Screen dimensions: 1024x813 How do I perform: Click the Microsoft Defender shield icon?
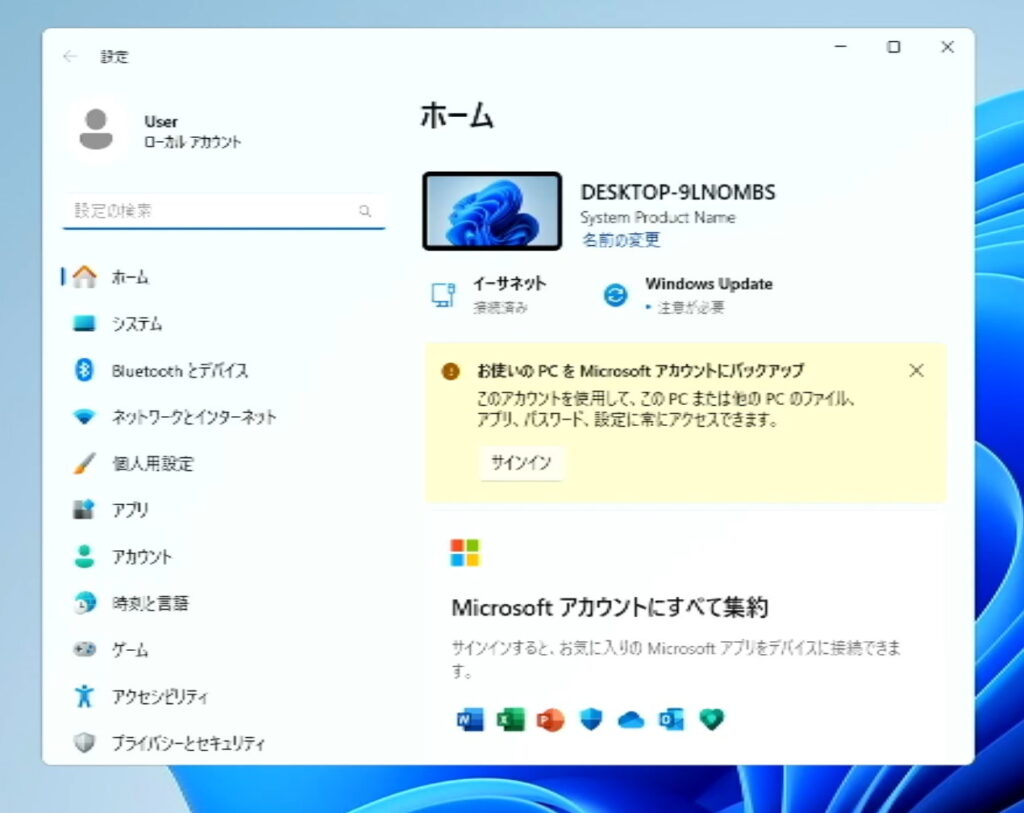point(591,719)
